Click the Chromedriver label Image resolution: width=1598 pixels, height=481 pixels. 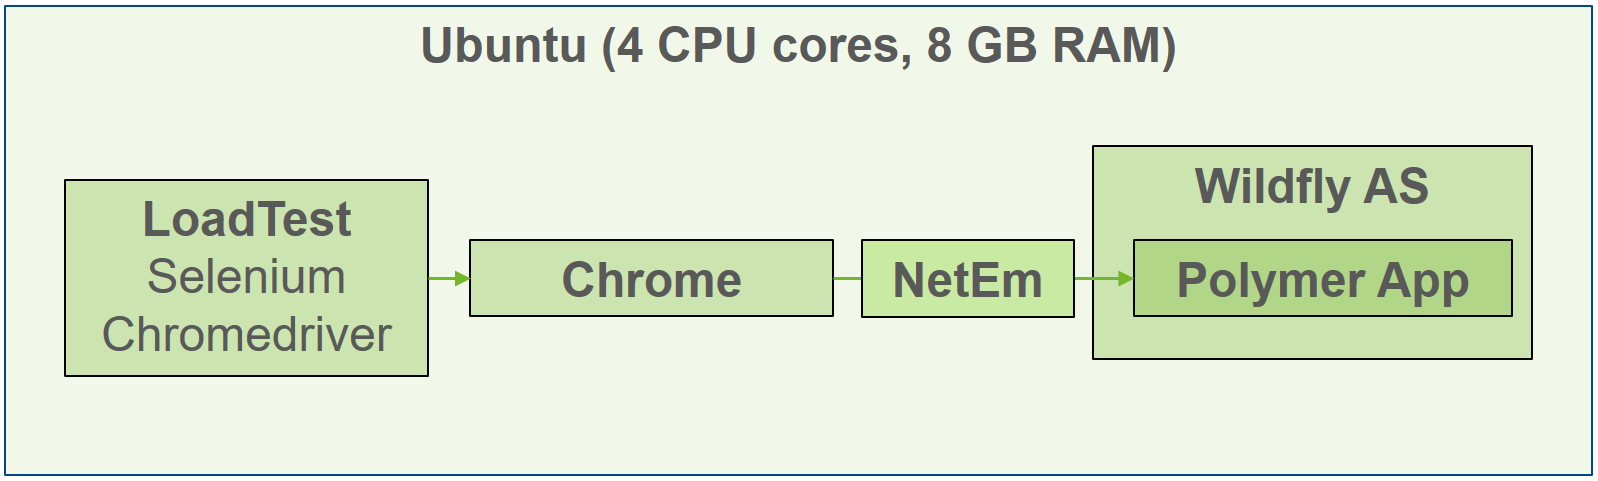click(246, 334)
